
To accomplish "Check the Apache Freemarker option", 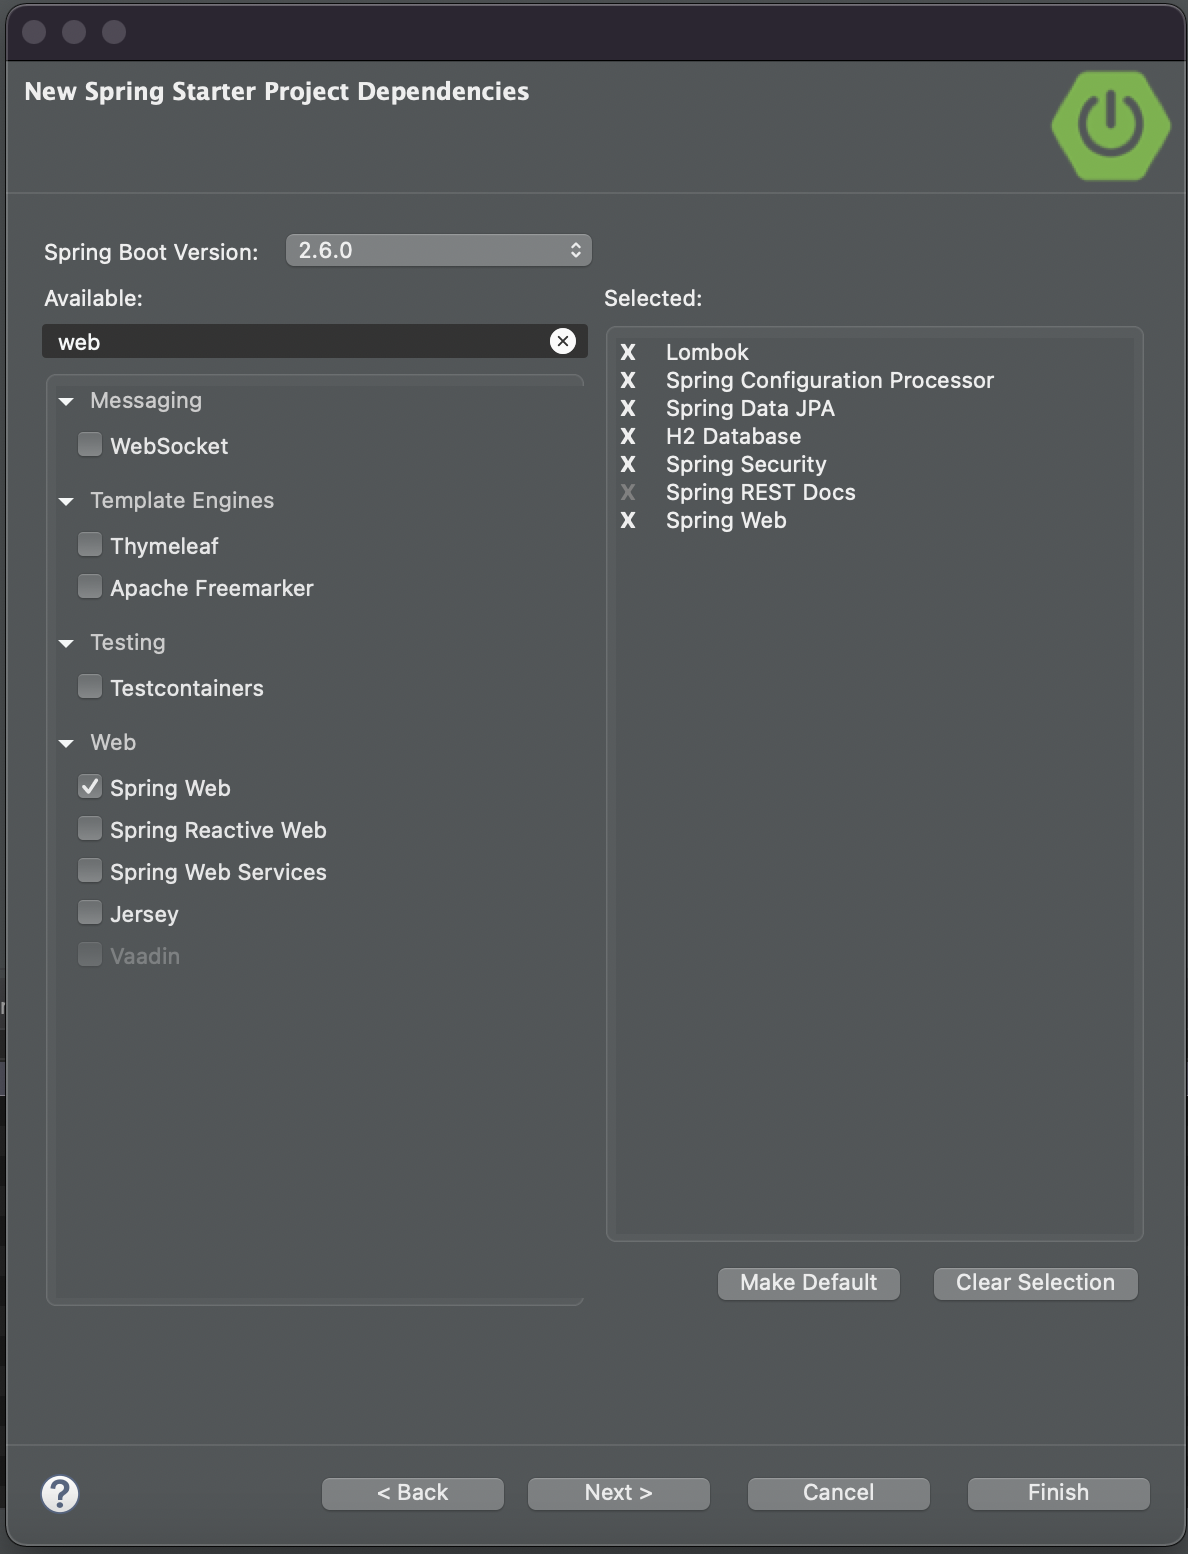I will 90,586.
